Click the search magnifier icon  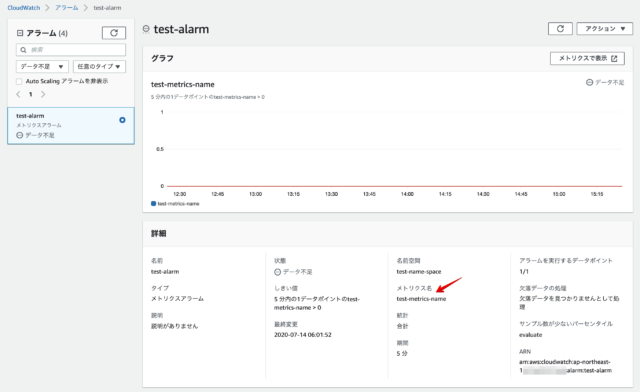pos(23,50)
